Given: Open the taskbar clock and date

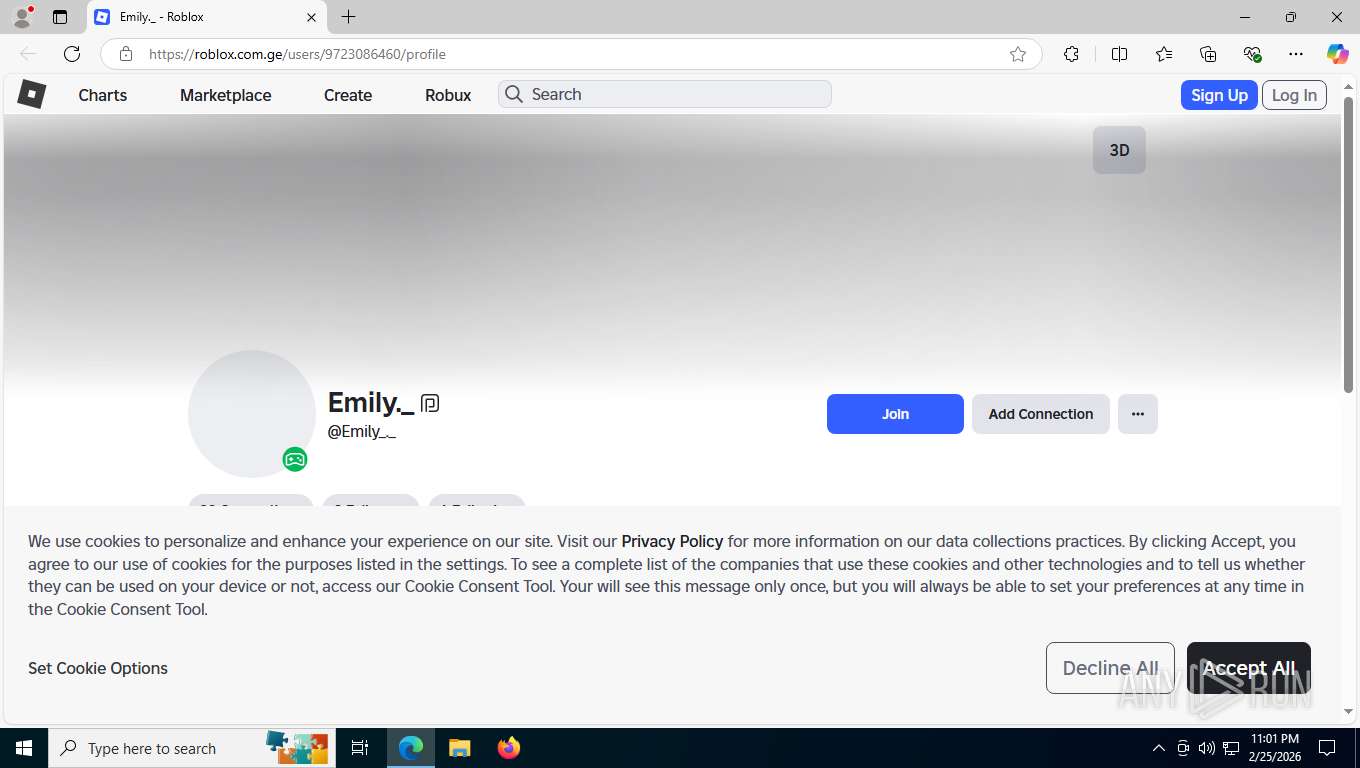Looking at the screenshot, I should point(1274,748).
